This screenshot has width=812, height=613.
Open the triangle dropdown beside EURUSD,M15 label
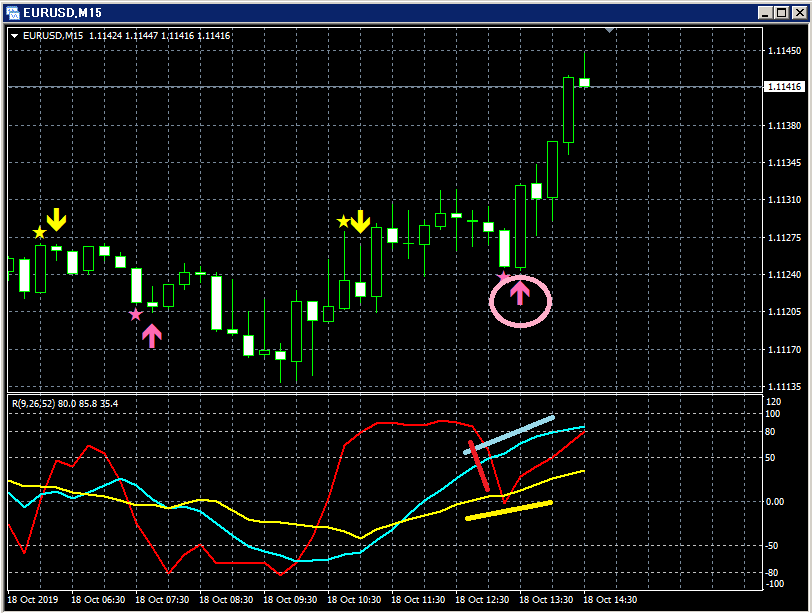click(x=14, y=36)
